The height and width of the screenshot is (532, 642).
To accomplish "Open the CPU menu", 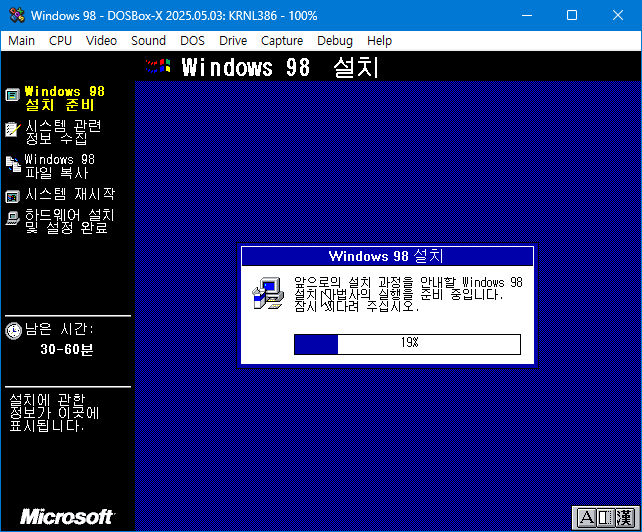I will pos(60,41).
